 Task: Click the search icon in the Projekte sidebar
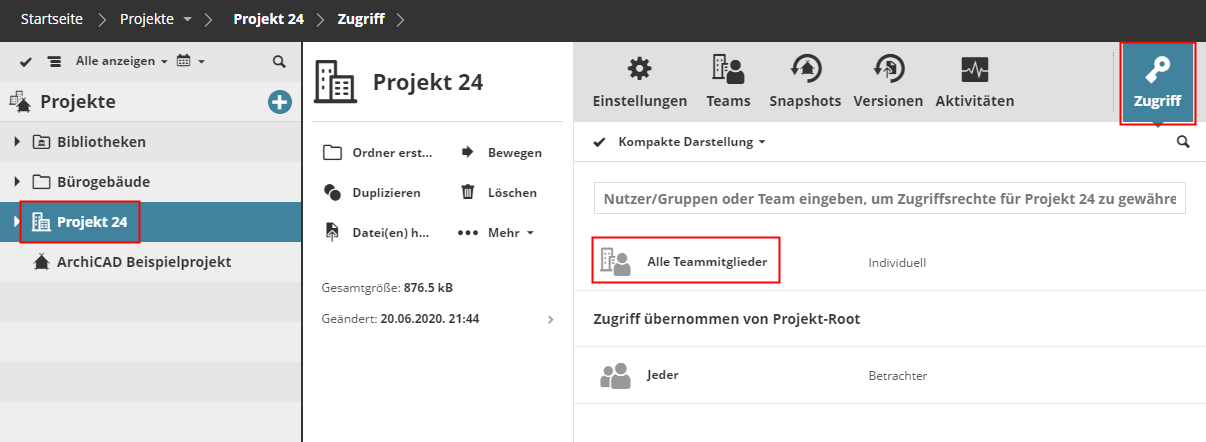pyautogui.click(x=279, y=62)
